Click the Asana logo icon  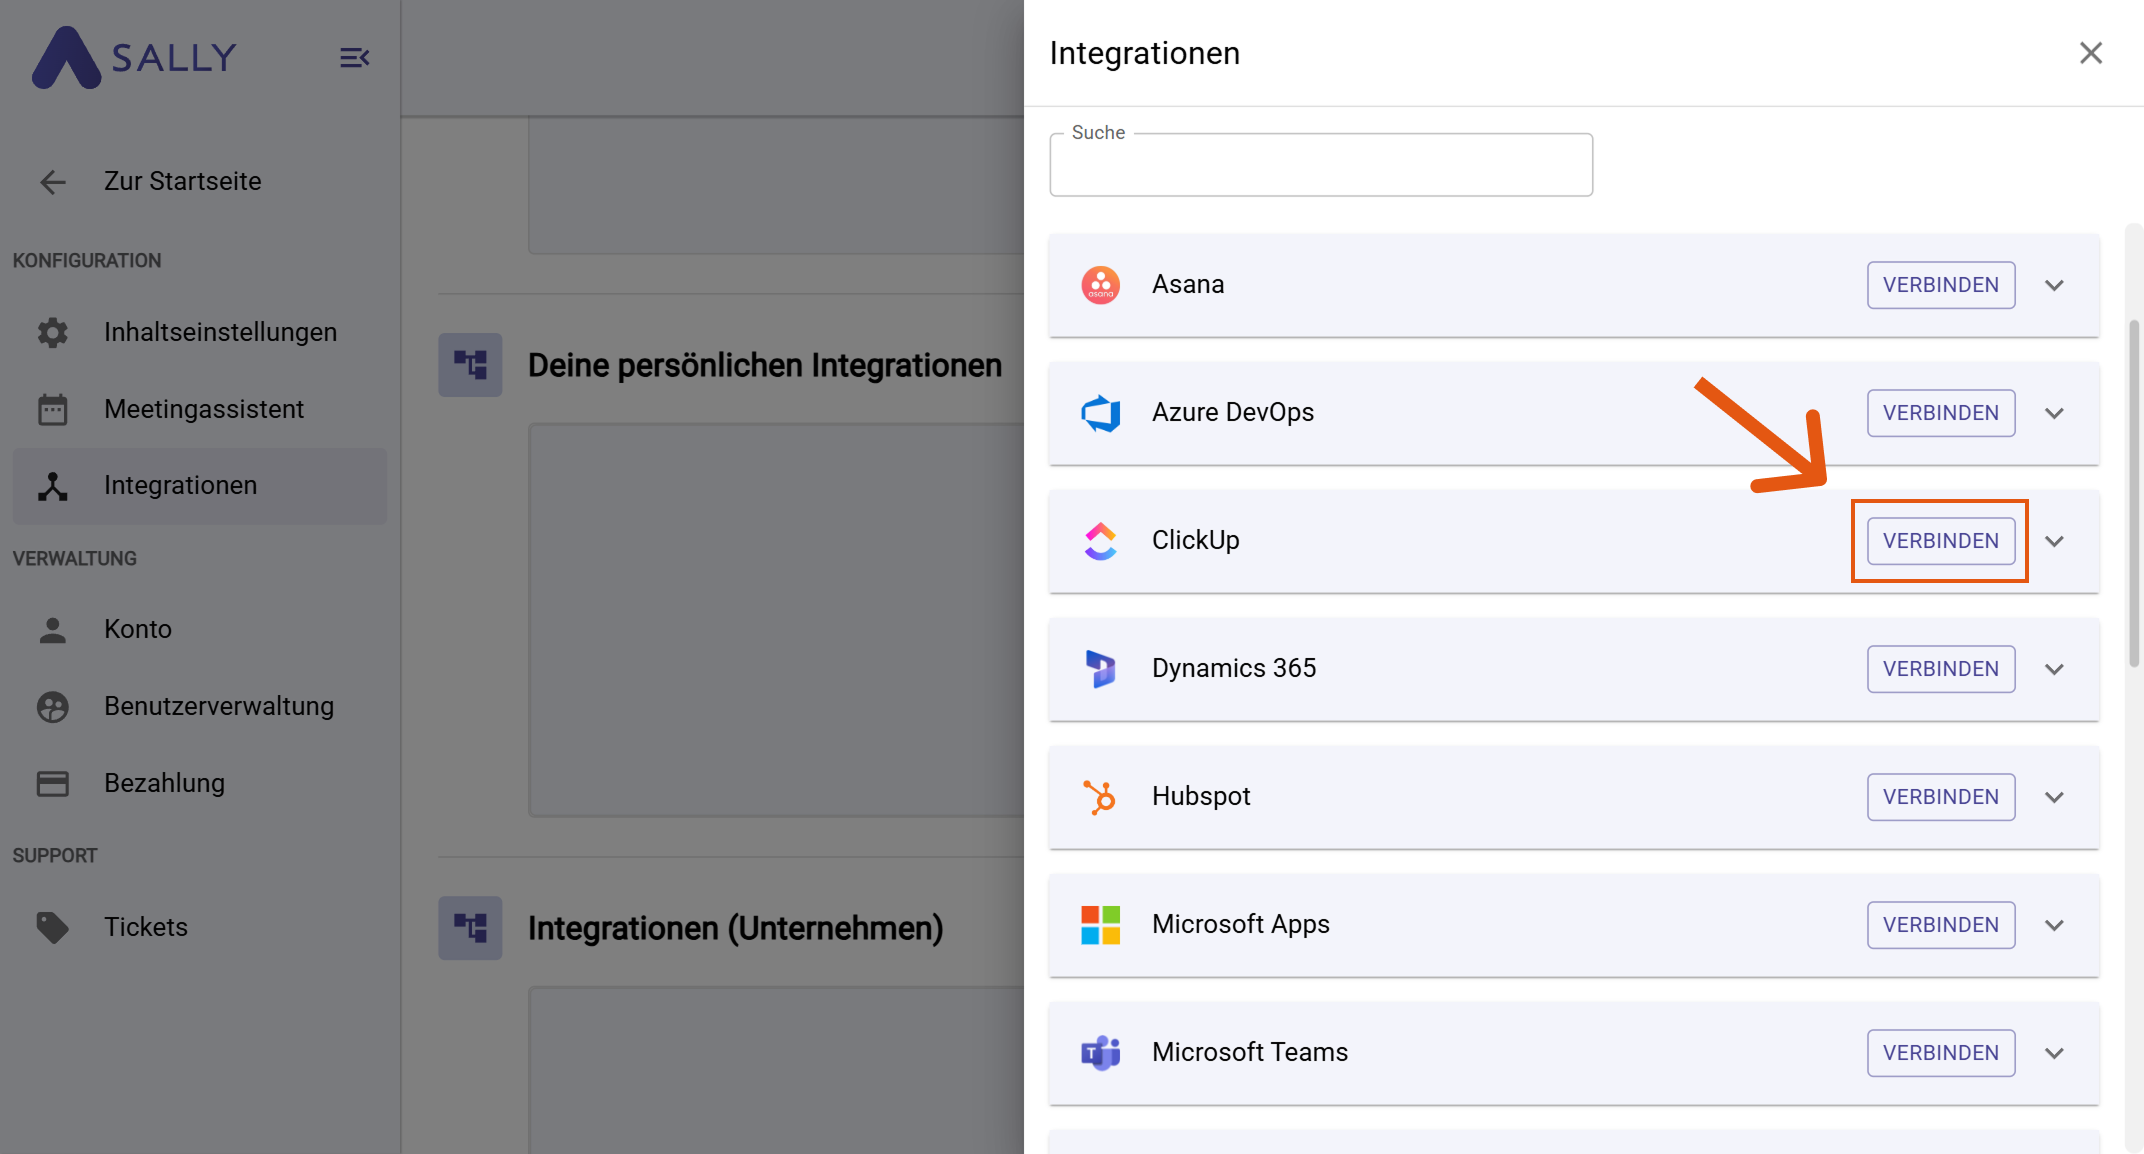(x=1101, y=285)
